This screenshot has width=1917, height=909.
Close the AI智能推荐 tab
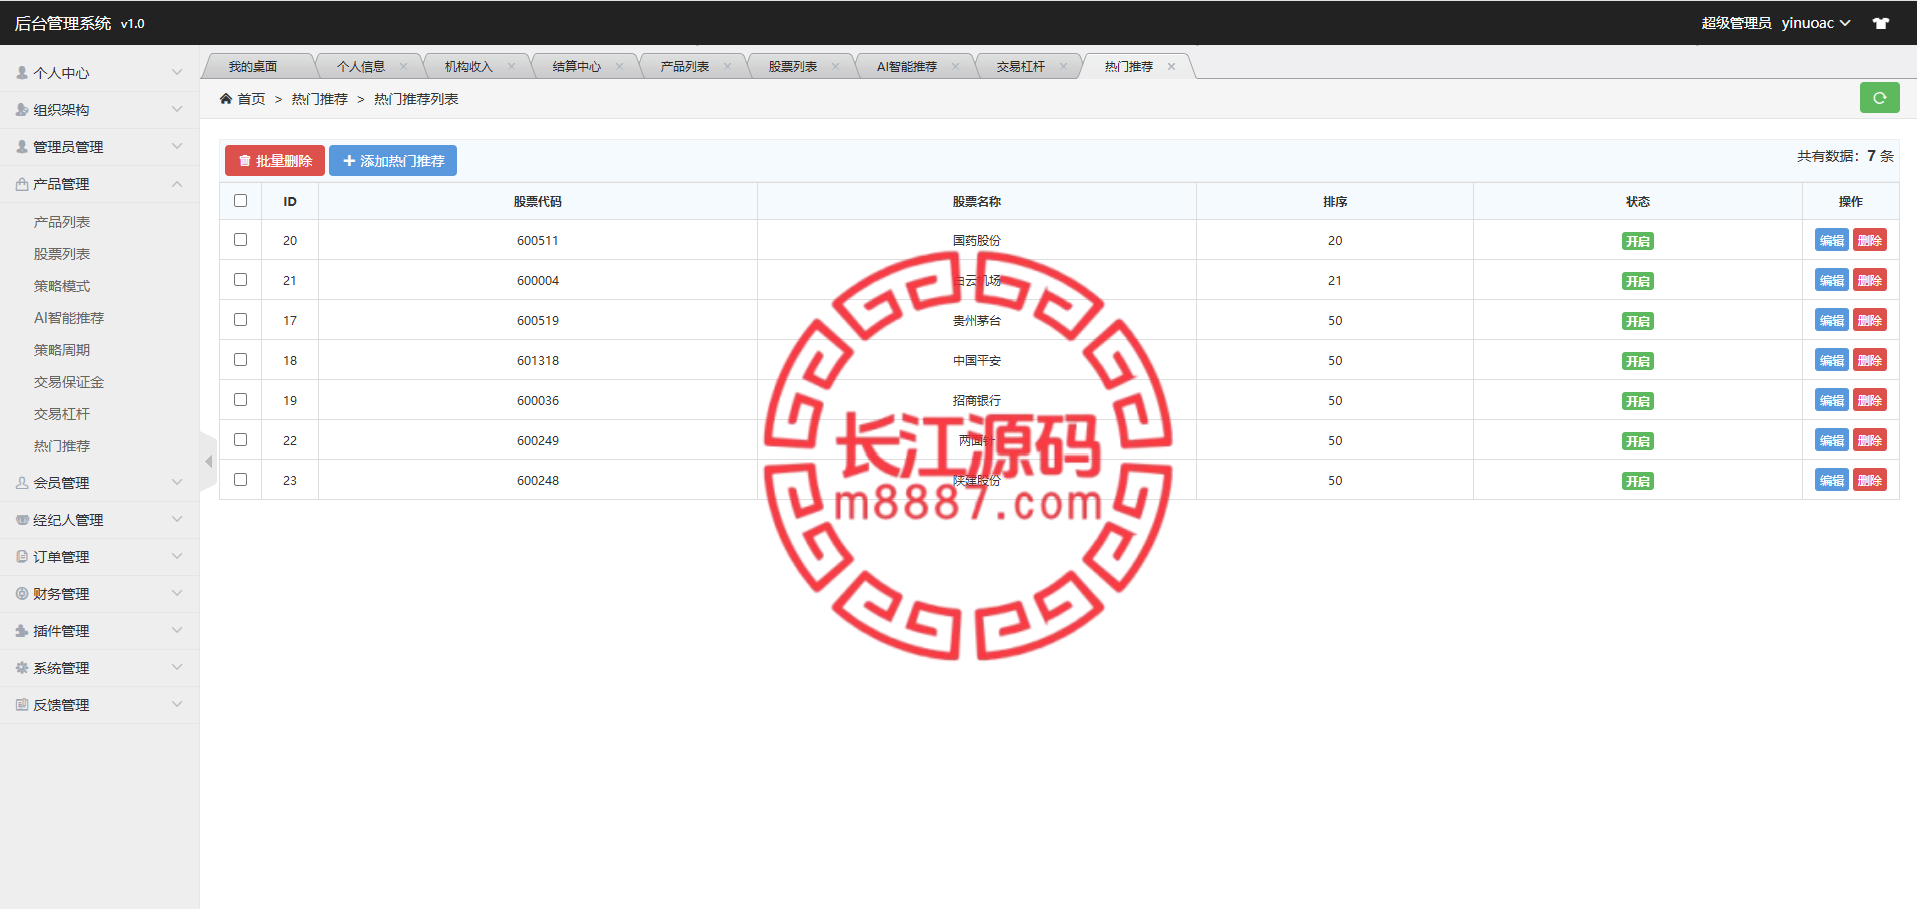(x=955, y=66)
